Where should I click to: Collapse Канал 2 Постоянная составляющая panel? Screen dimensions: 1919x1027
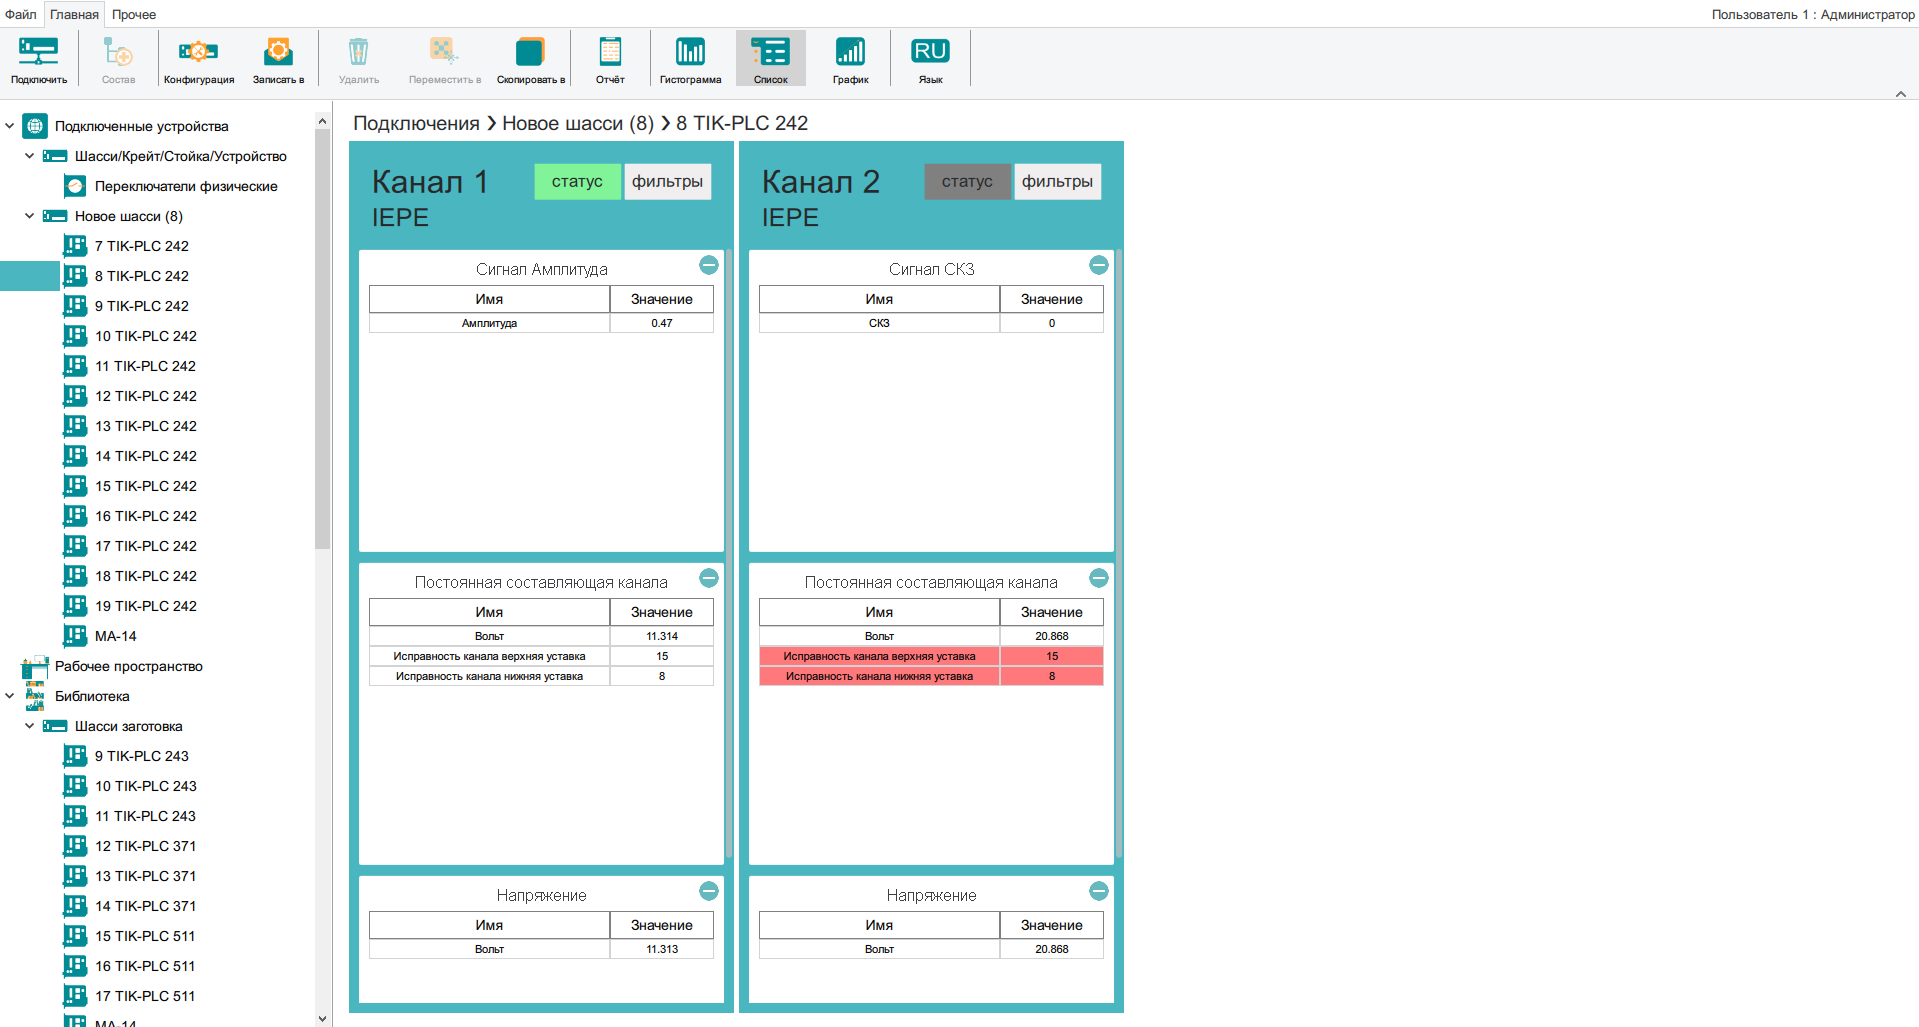(1099, 578)
